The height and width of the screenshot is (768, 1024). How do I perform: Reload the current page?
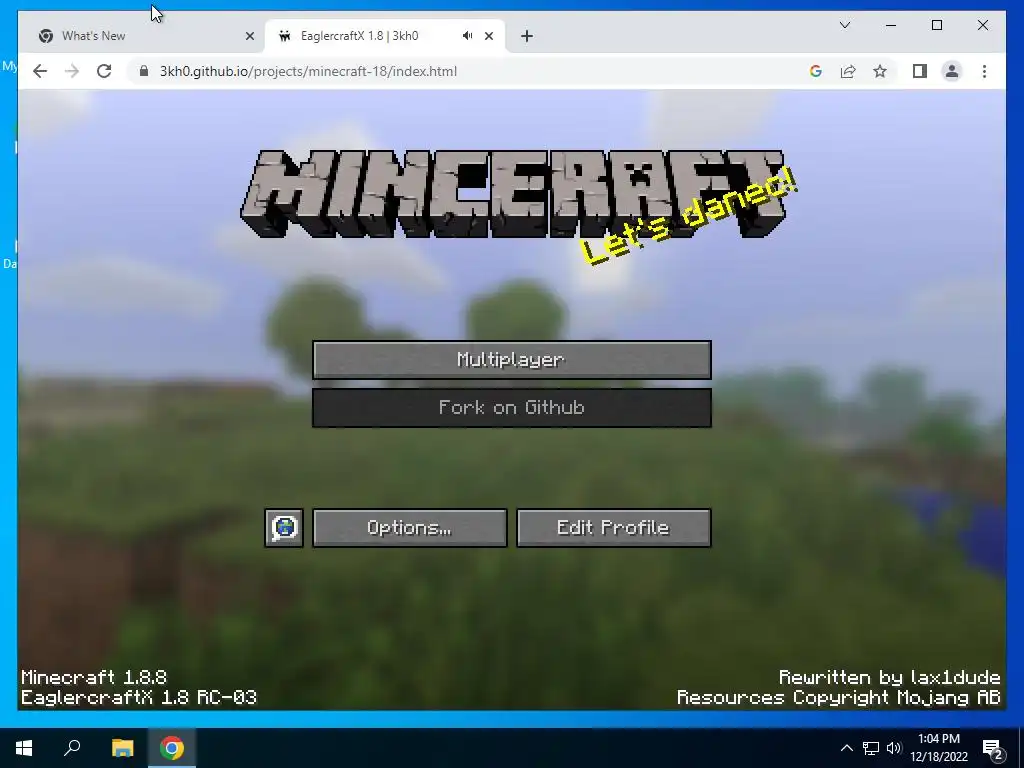(104, 71)
